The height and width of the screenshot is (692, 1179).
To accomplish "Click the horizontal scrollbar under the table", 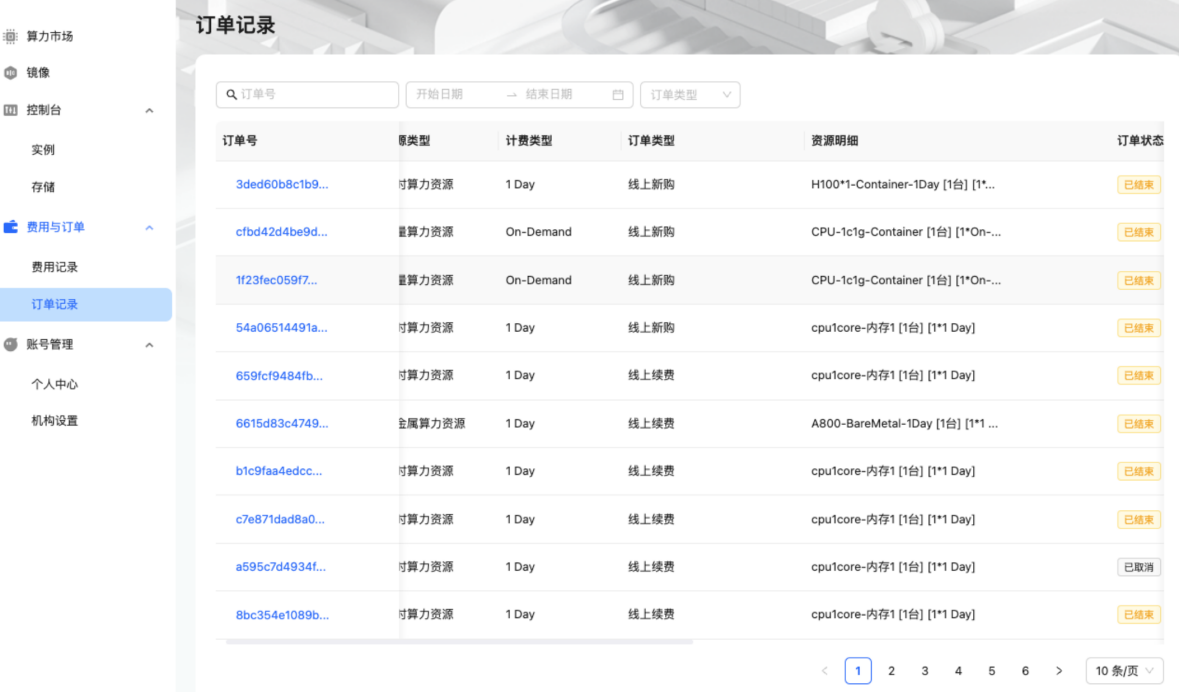I will pos(460,642).
